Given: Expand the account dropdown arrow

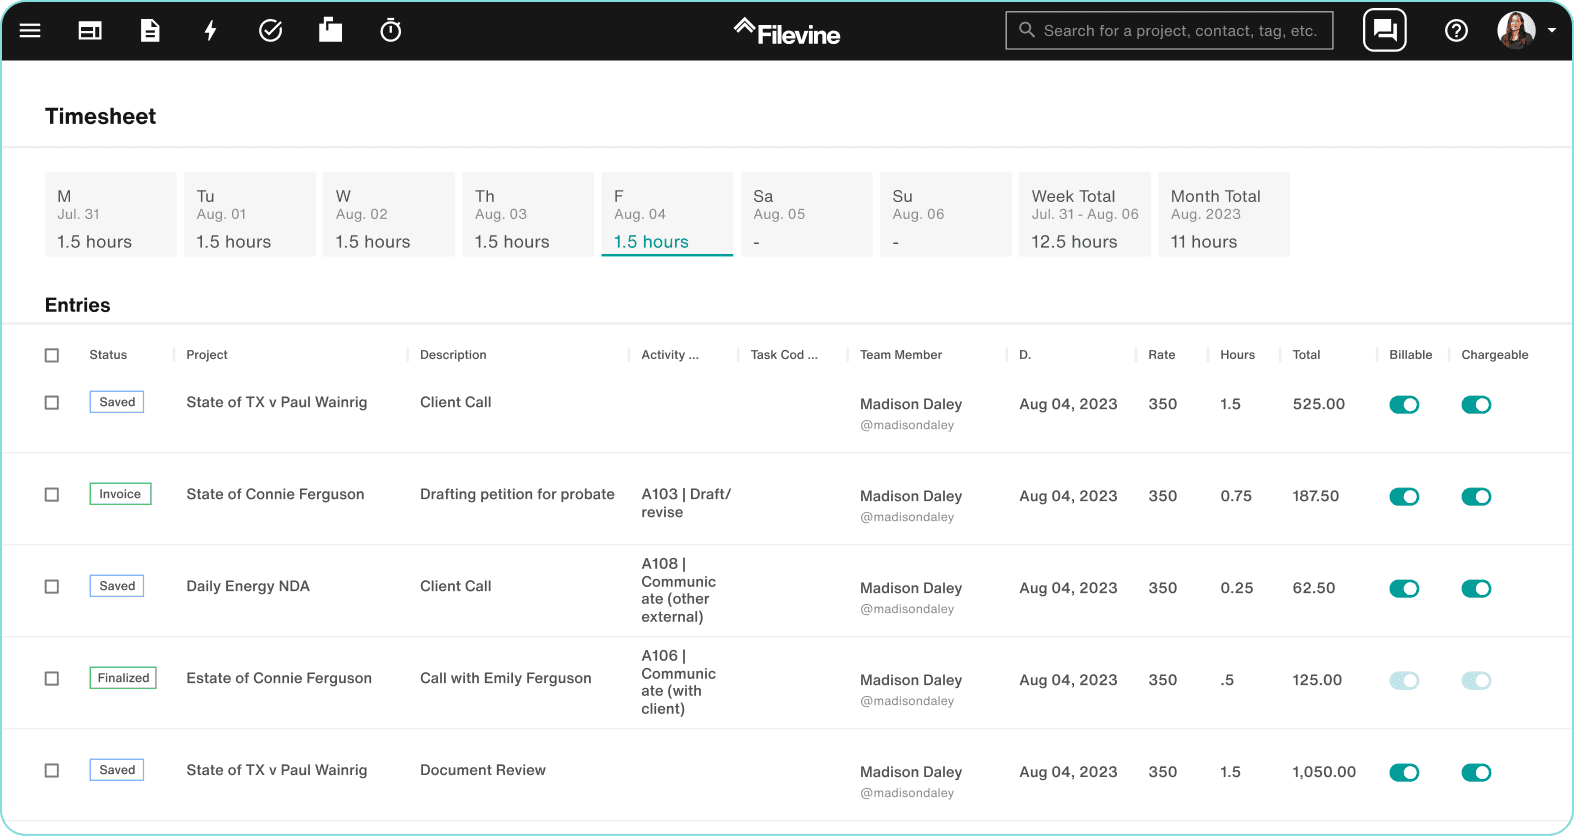Looking at the screenshot, I should click(x=1552, y=31).
